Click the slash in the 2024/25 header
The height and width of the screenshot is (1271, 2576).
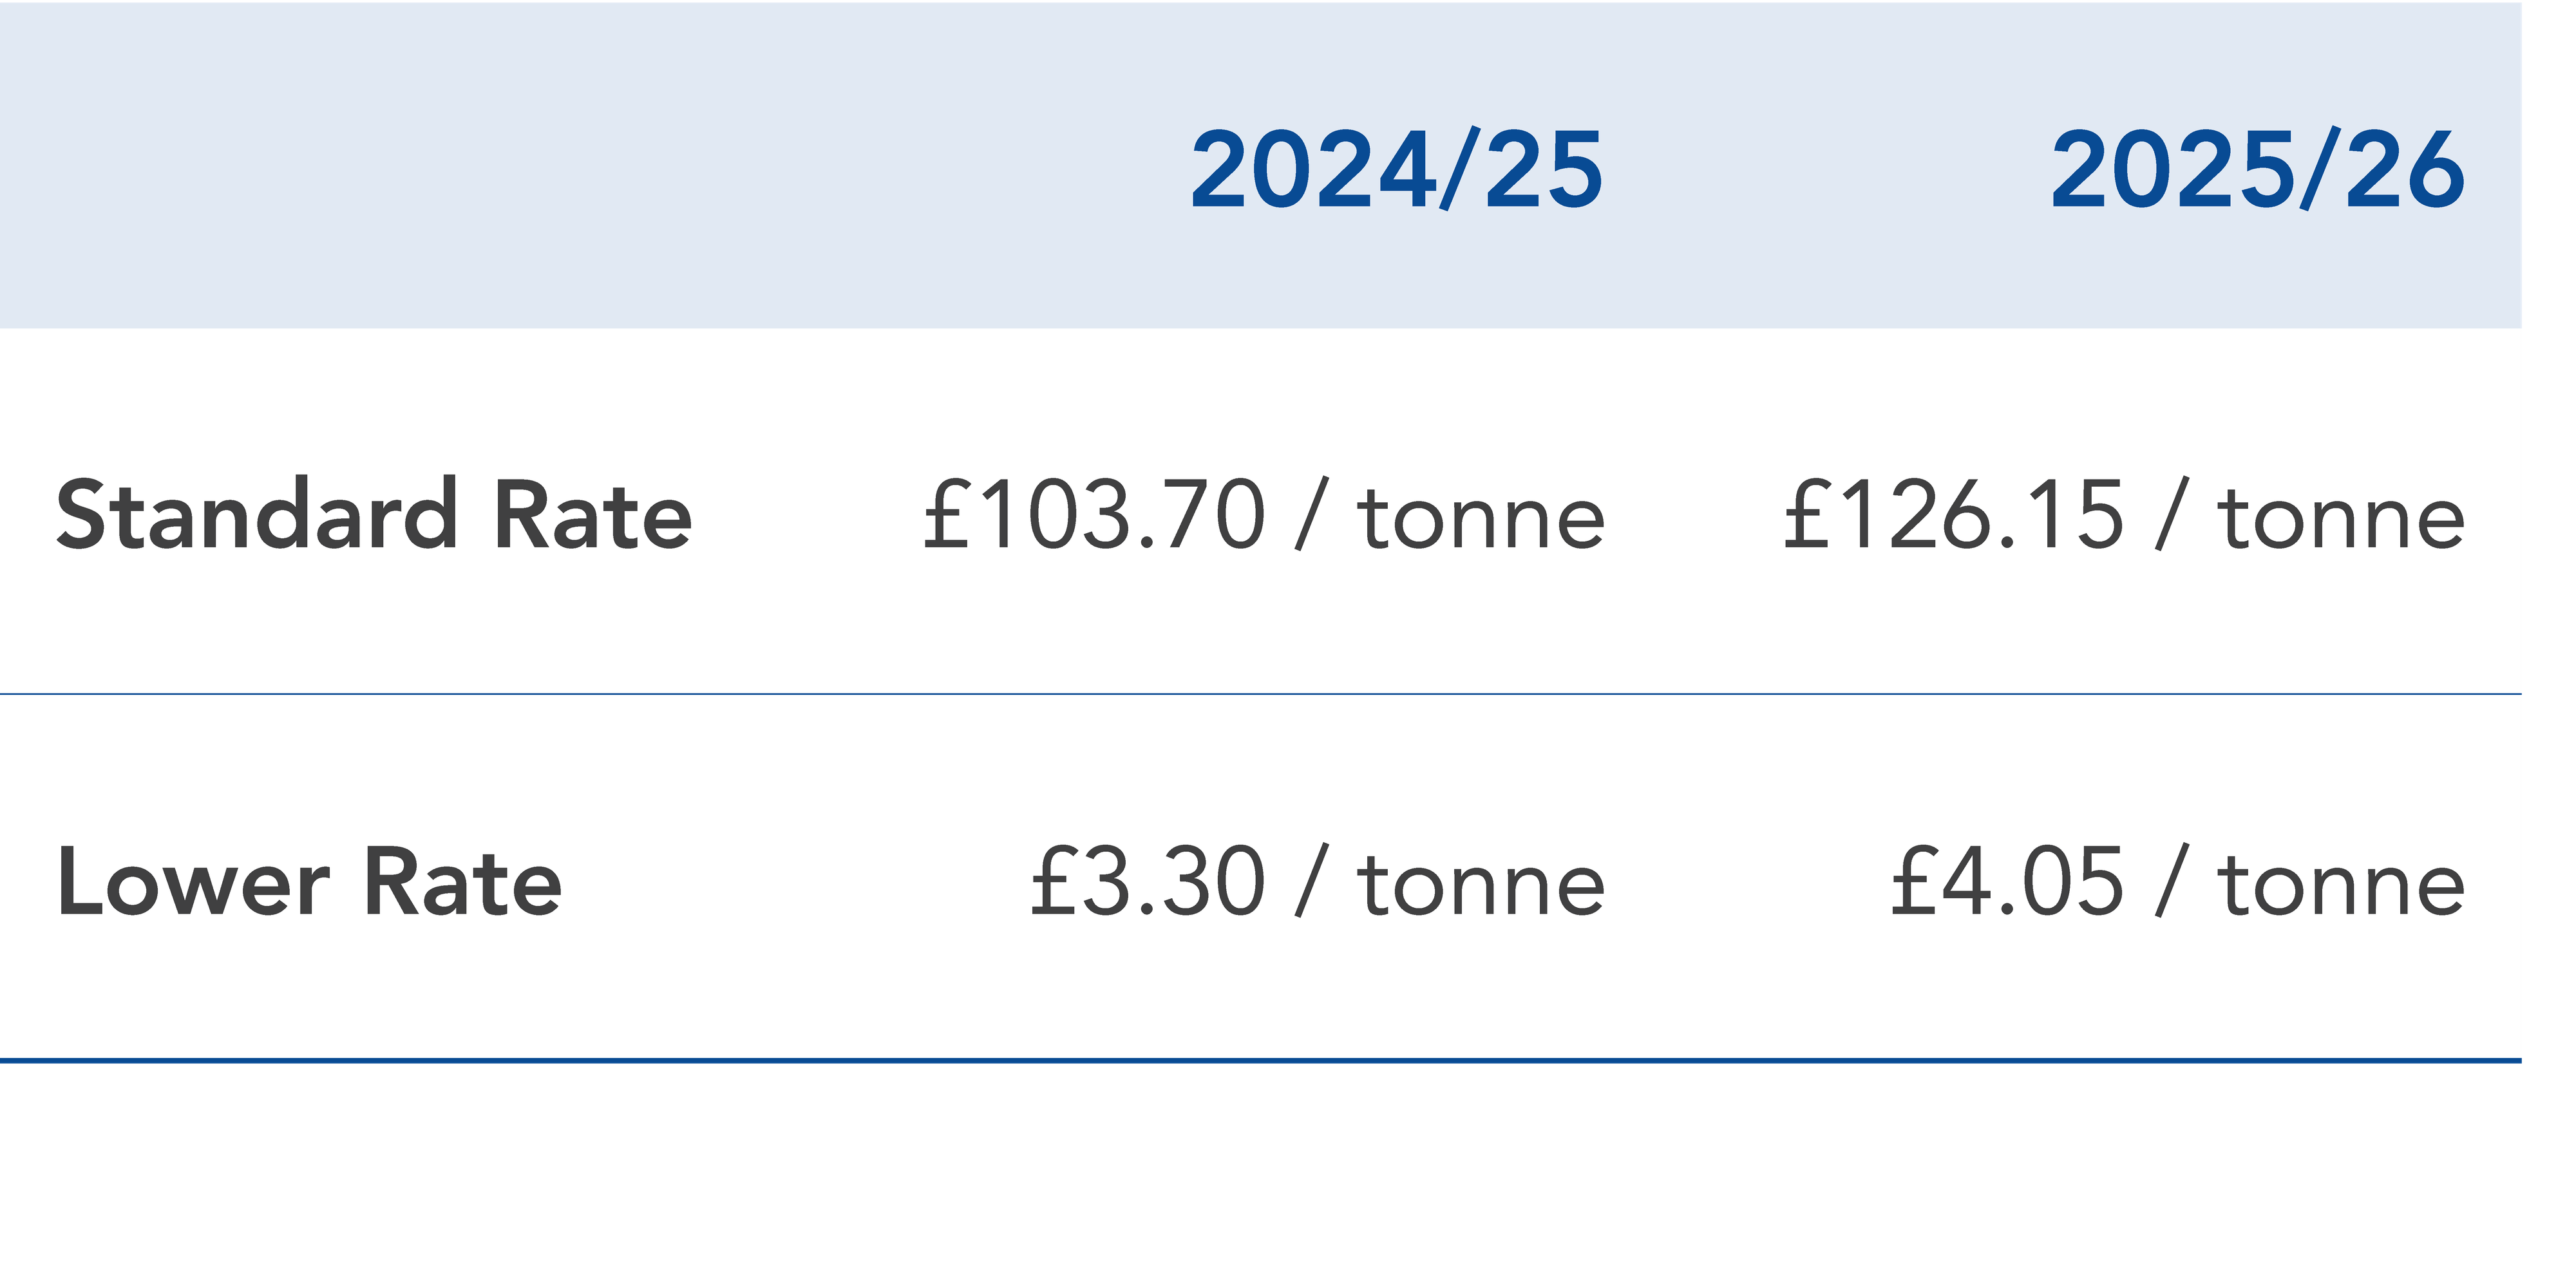tap(1460, 170)
